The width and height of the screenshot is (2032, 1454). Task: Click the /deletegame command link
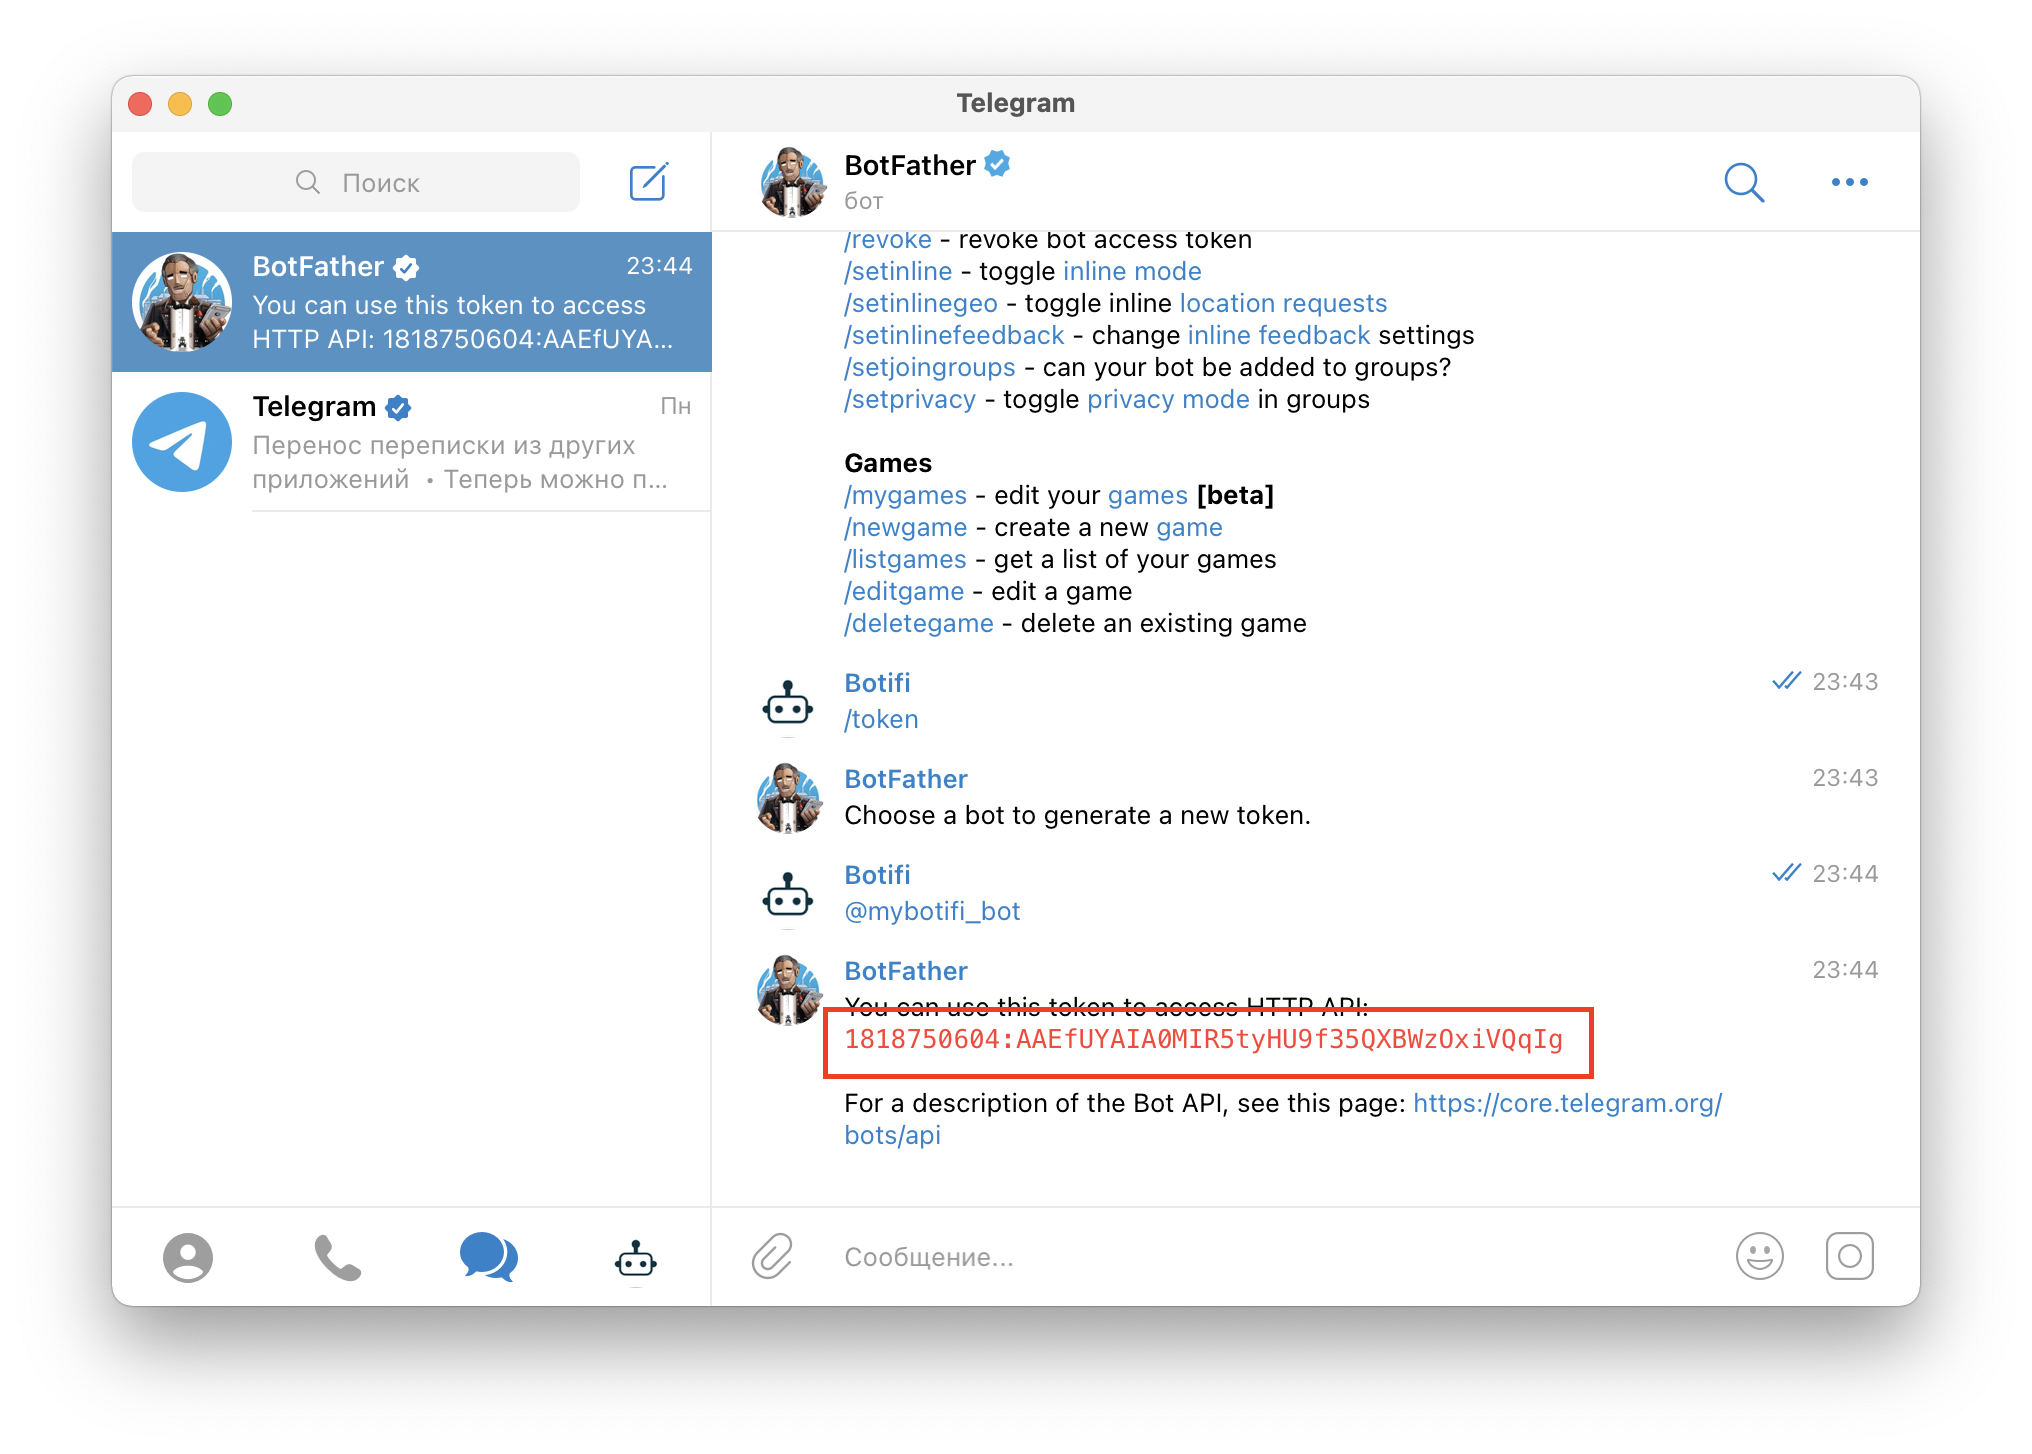(919, 623)
